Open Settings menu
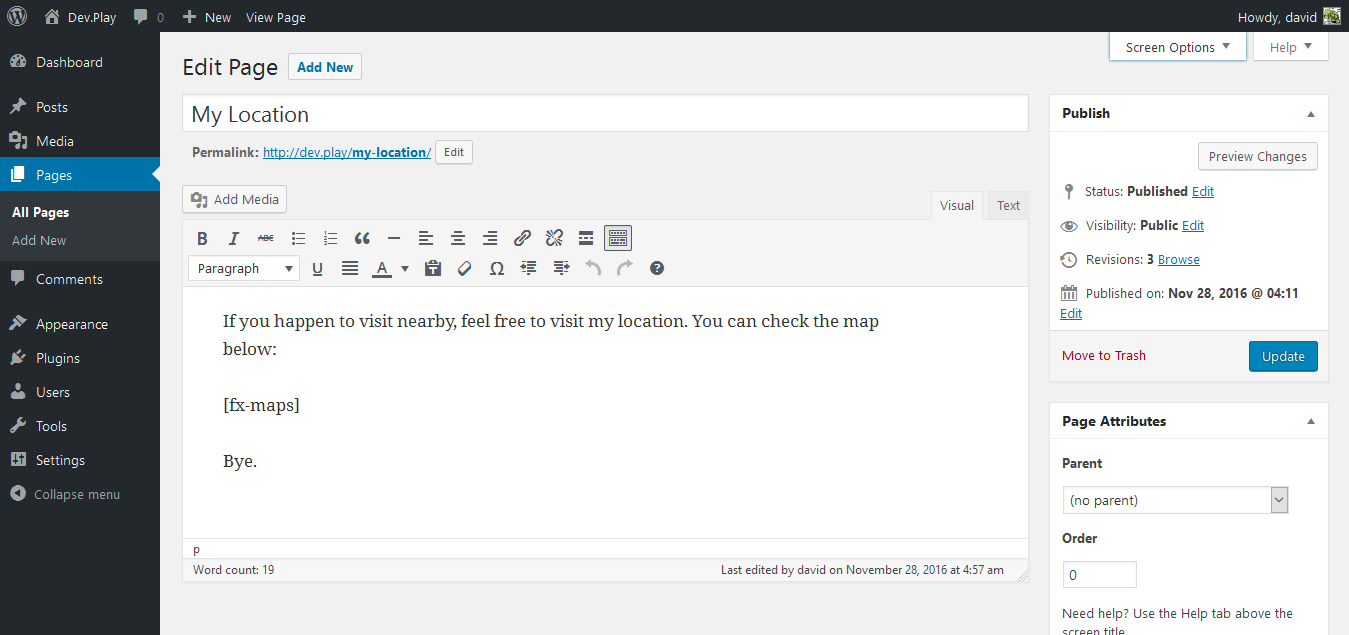The height and width of the screenshot is (635, 1349). [x=80, y=460]
